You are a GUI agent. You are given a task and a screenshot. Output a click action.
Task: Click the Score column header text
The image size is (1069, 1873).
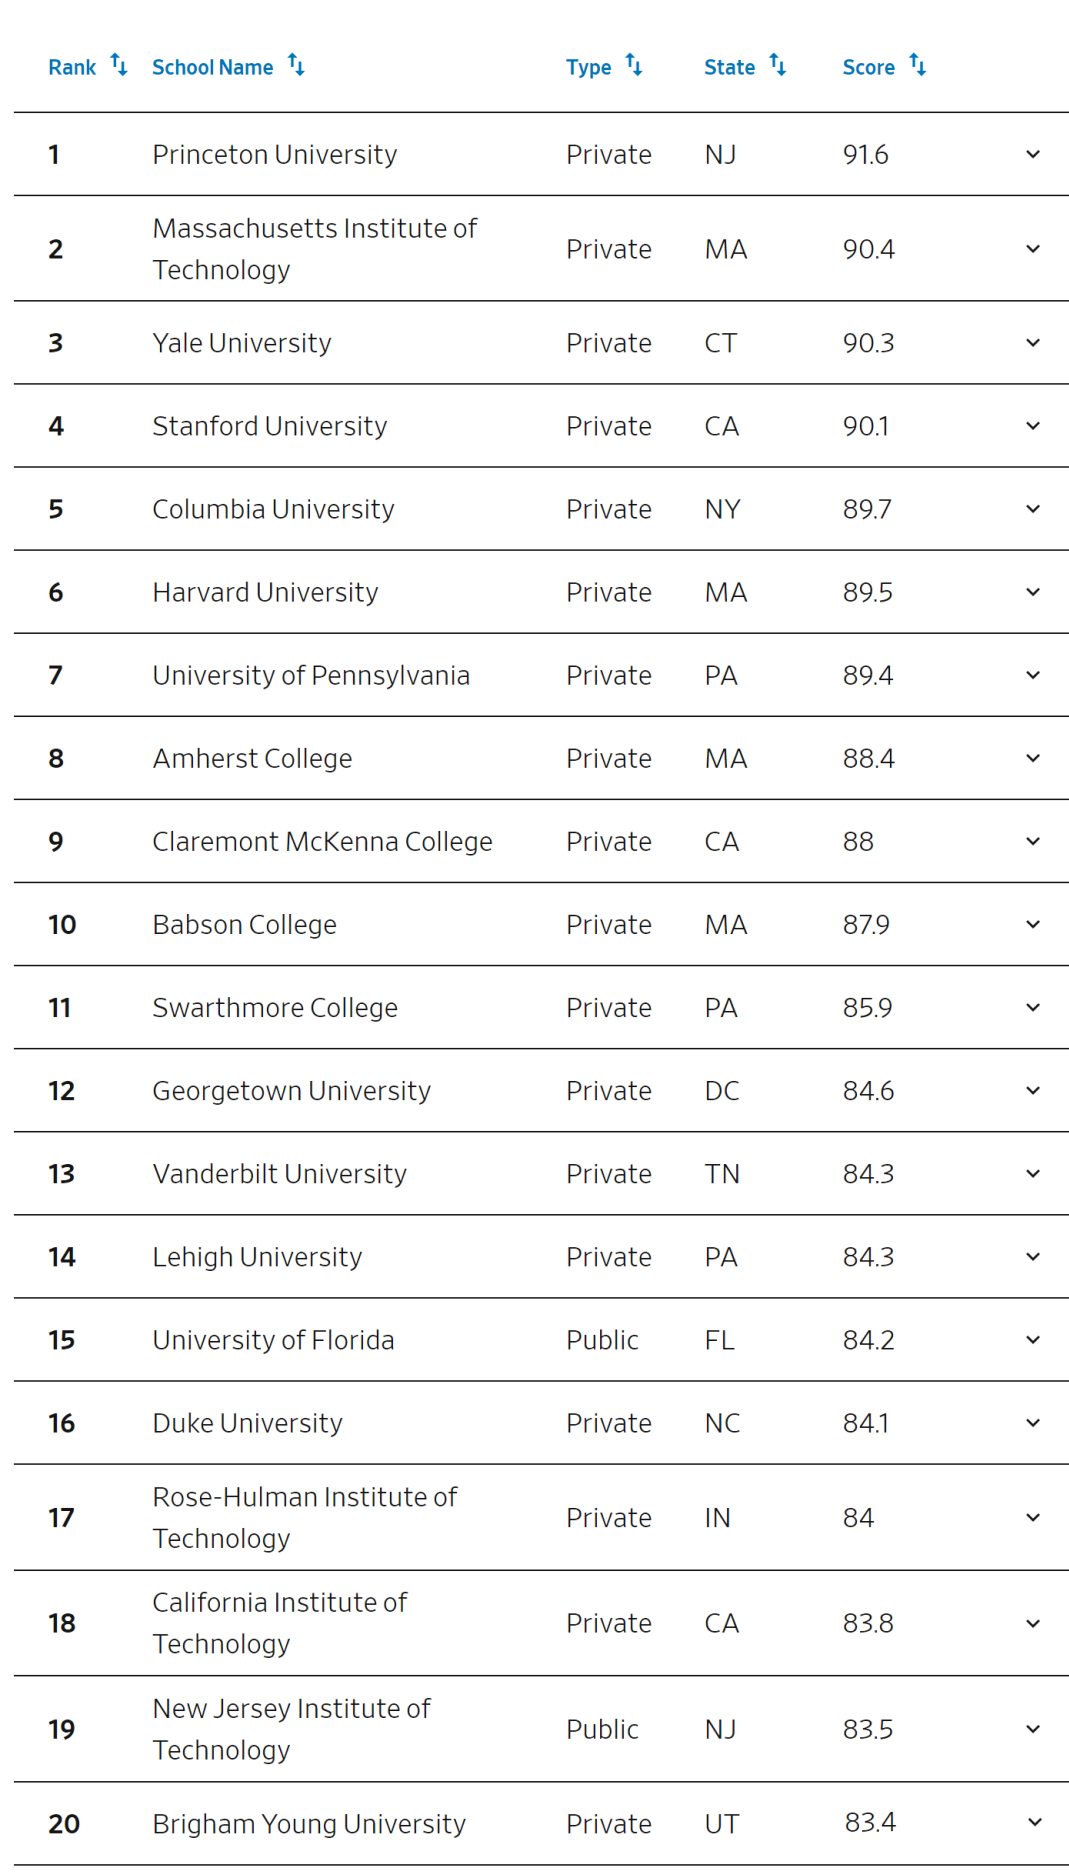[868, 67]
